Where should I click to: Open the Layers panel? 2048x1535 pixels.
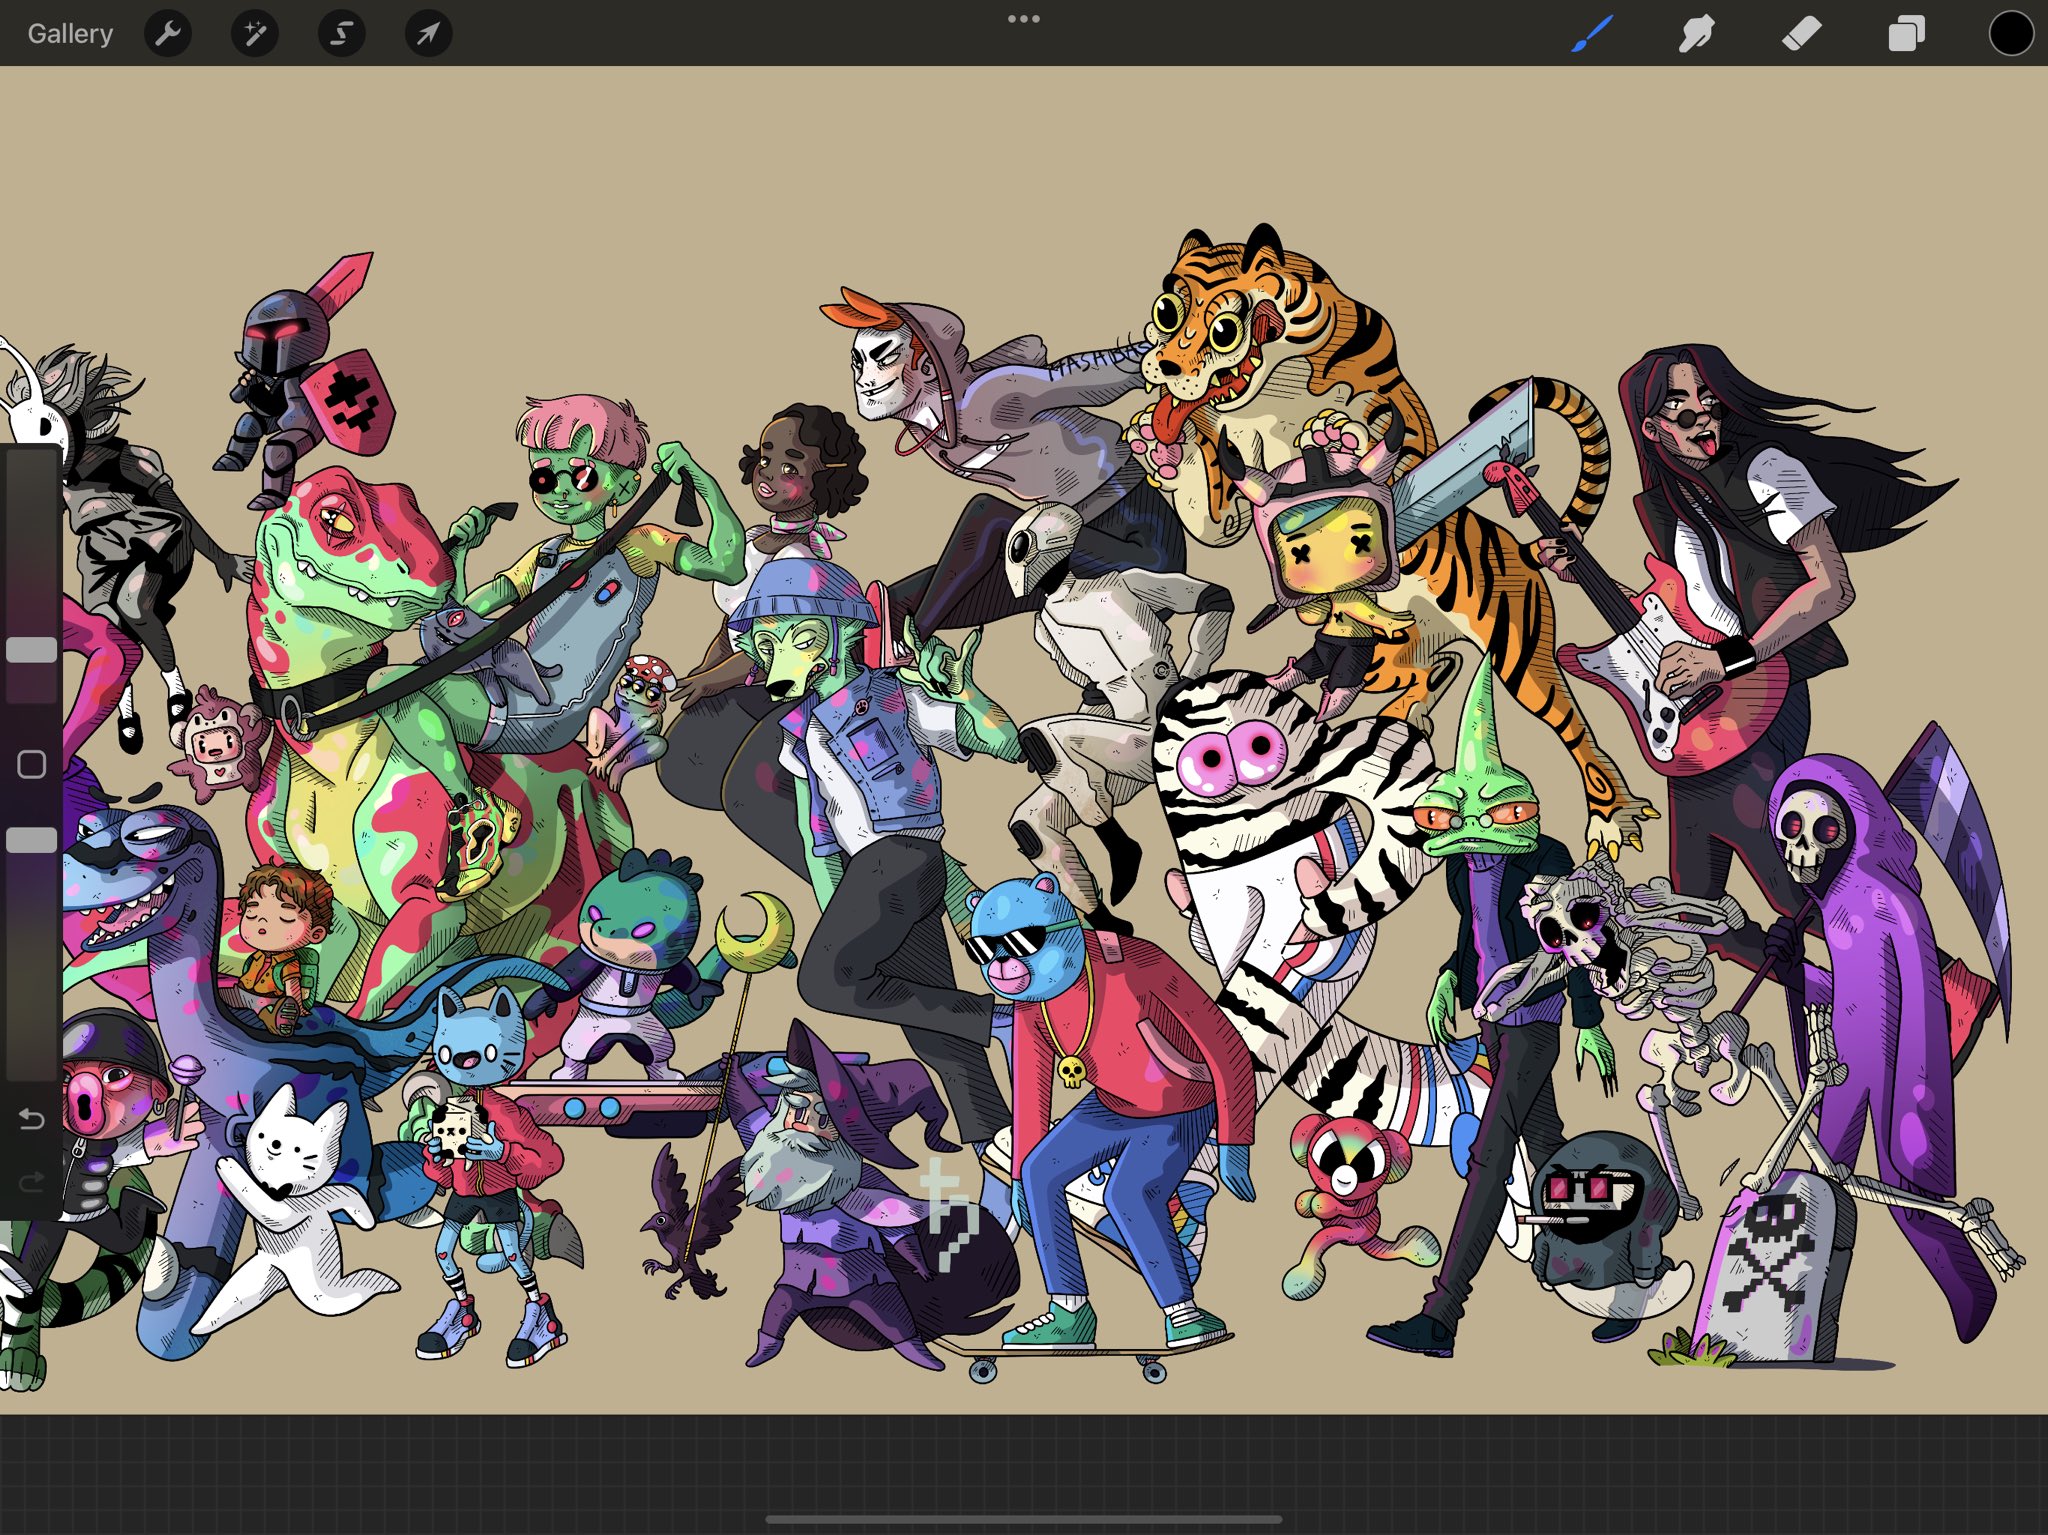tap(1906, 34)
